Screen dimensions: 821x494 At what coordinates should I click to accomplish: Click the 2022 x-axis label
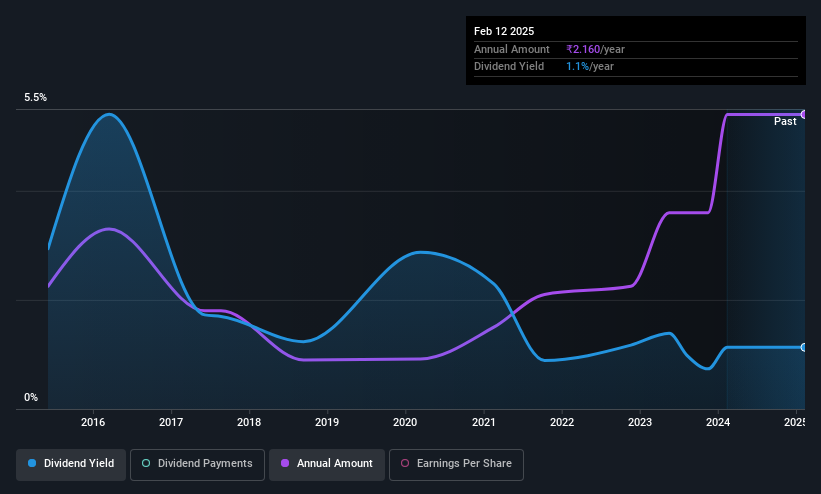(562, 422)
